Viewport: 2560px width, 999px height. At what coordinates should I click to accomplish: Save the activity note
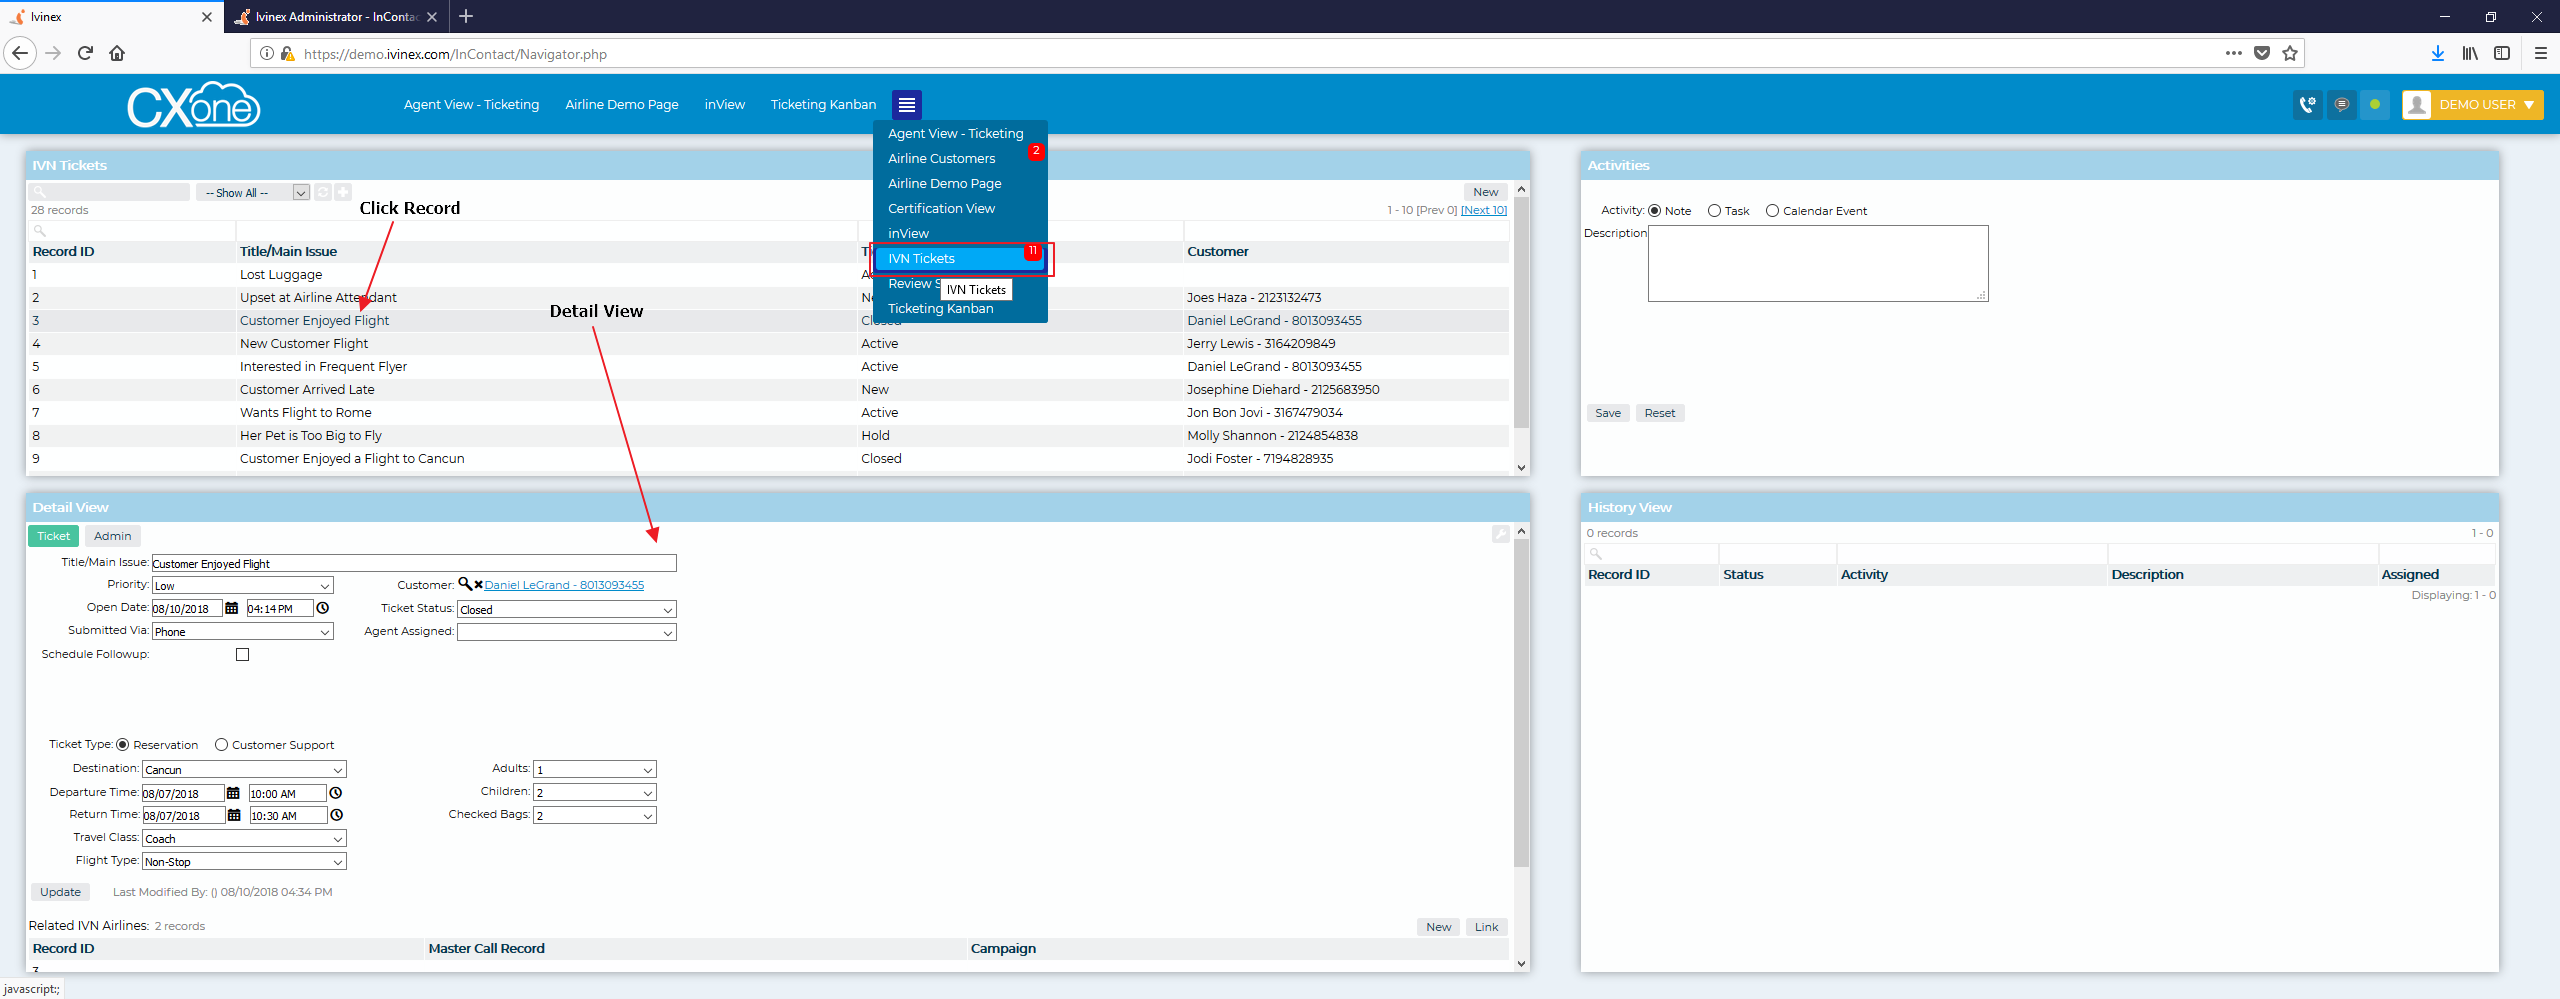[x=1608, y=413]
